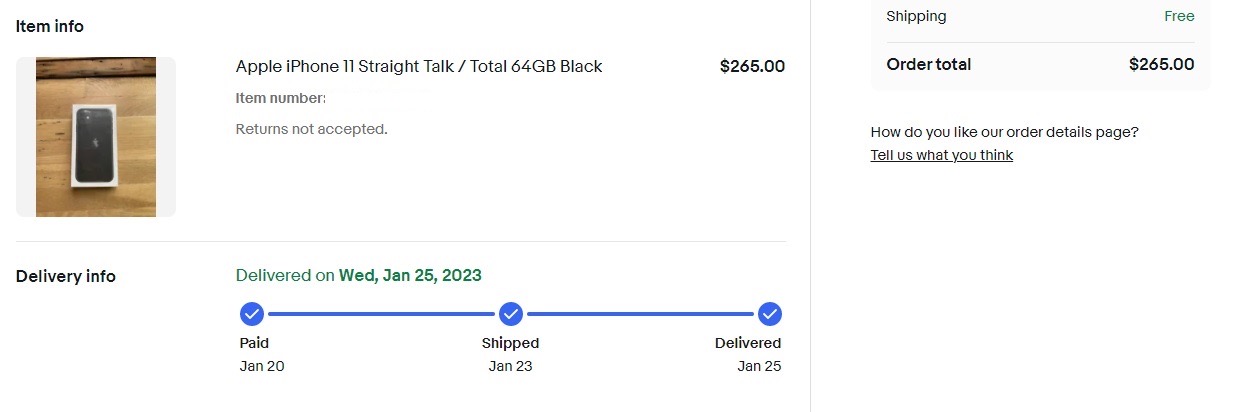The image size is (1250, 412).
Task: Click the item price $265.00
Action: pyautogui.click(x=752, y=67)
